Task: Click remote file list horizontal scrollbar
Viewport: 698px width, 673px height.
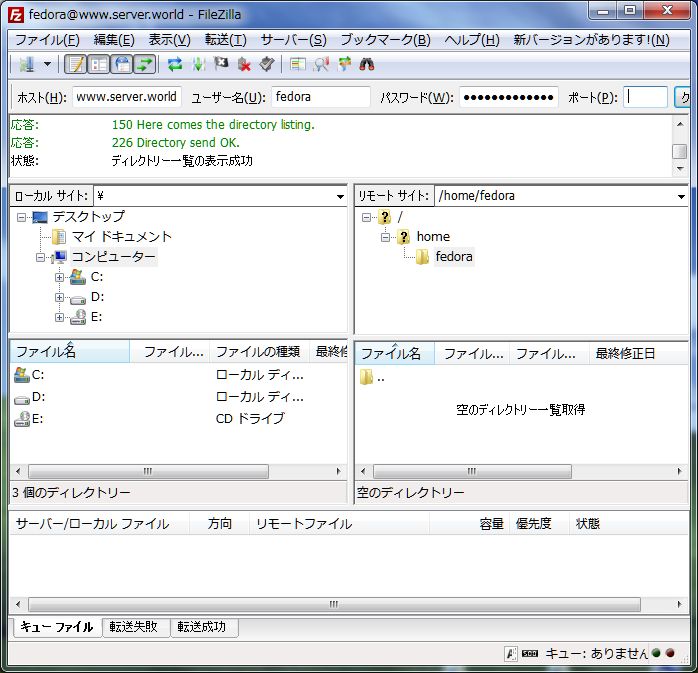Action: (x=472, y=471)
